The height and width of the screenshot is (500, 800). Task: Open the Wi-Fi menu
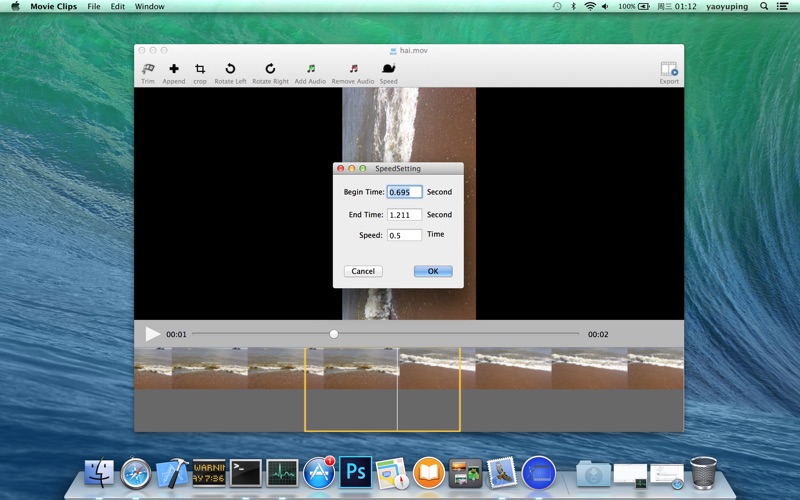590,6
